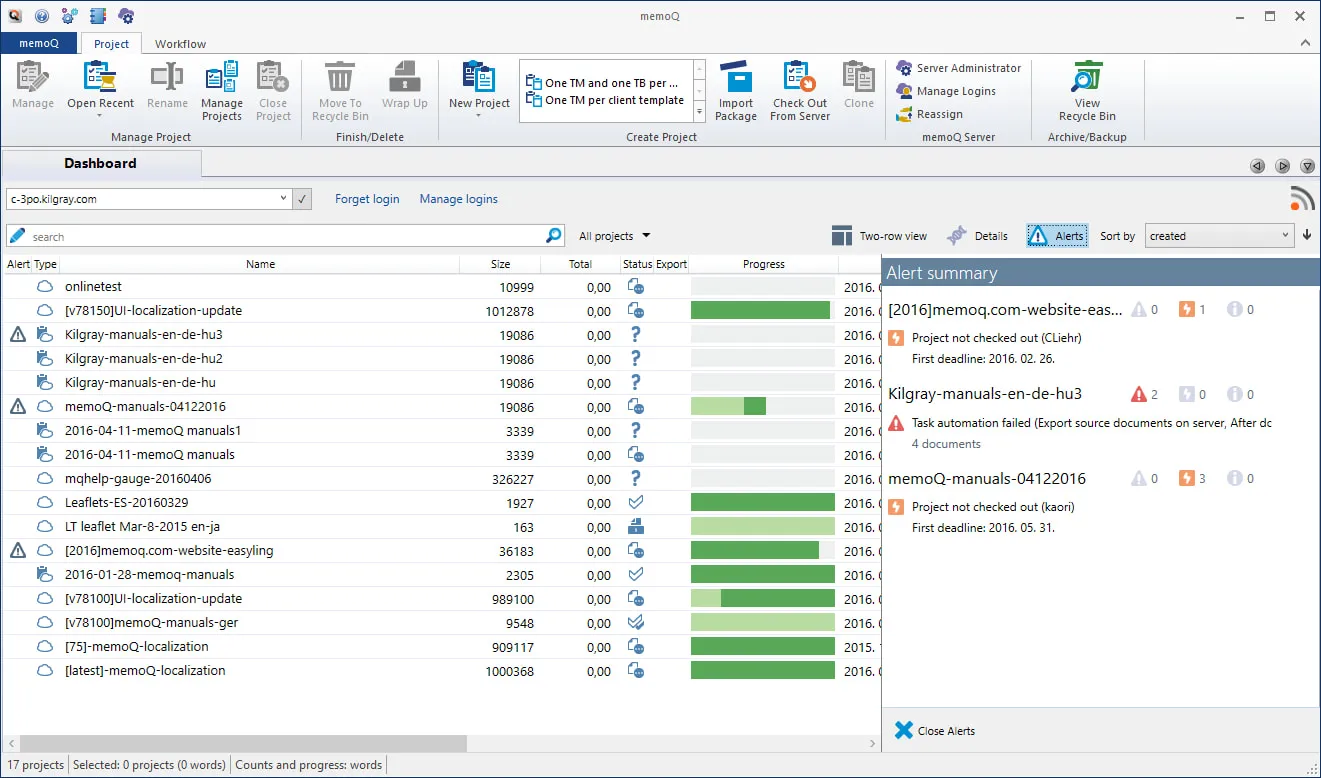Click the RSS feed icon
The height and width of the screenshot is (778, 1321).
pos(1301,197)
